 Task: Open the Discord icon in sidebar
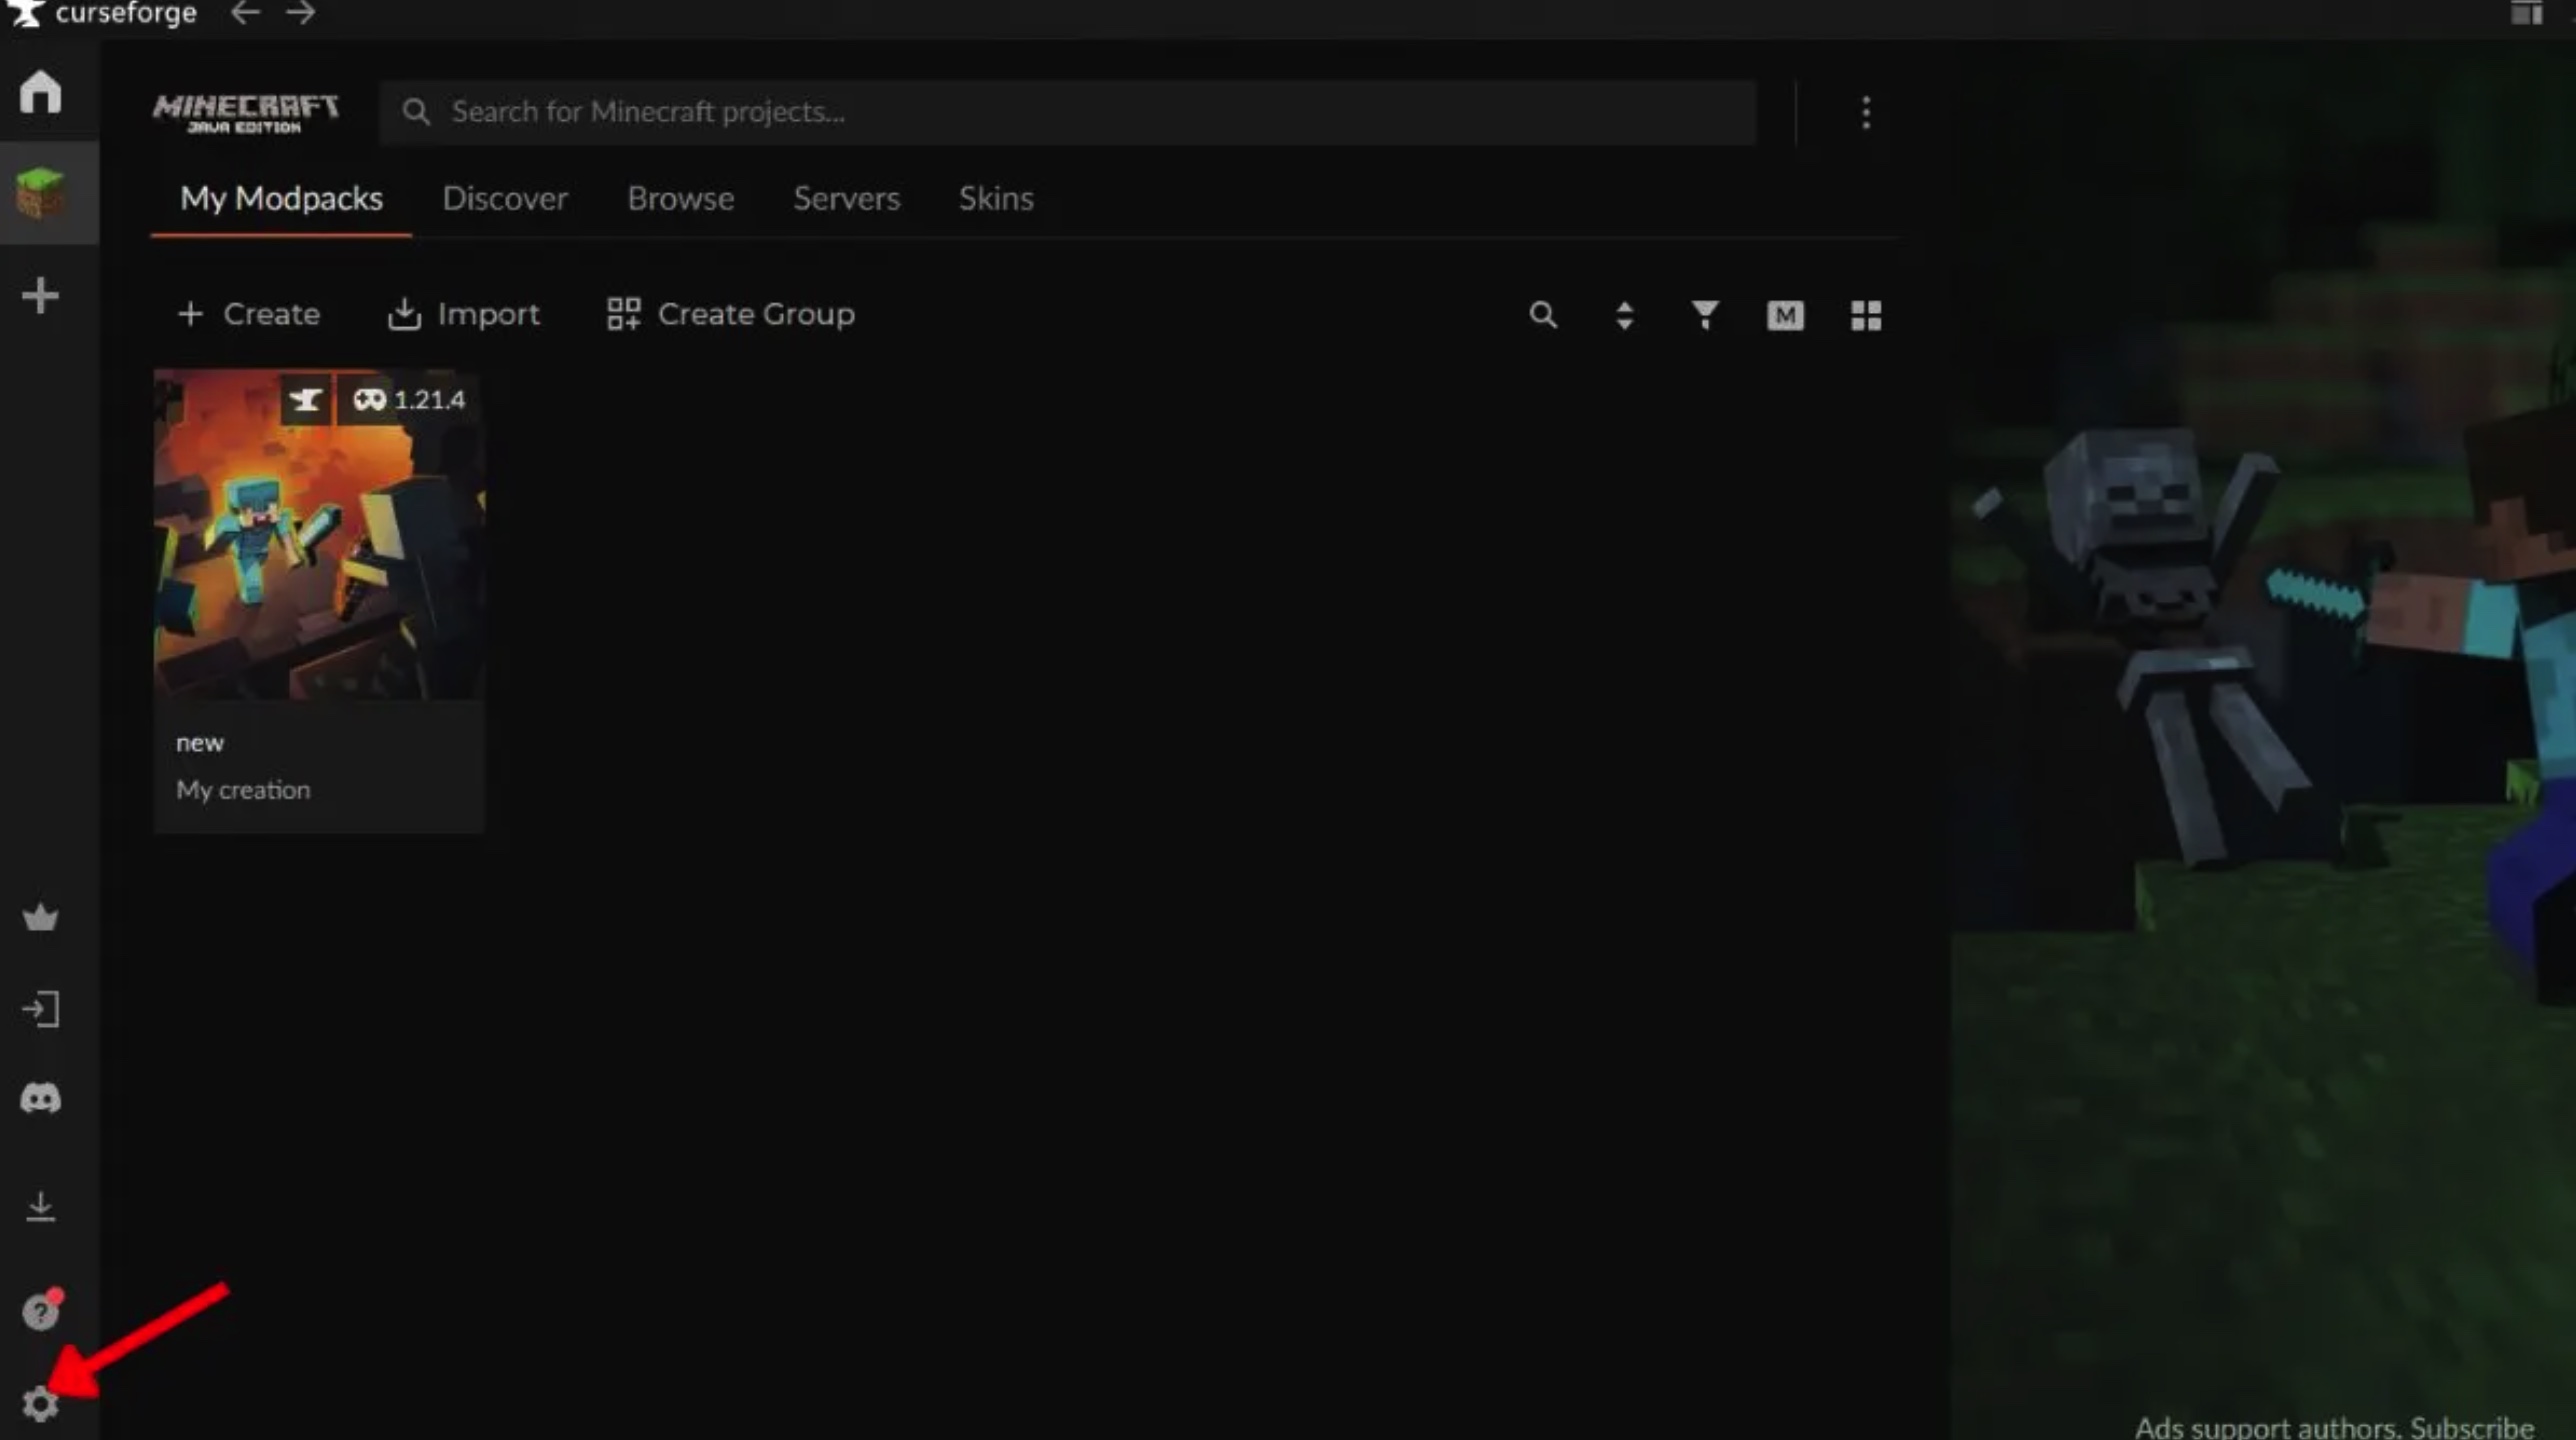(x=41, y=1098)
